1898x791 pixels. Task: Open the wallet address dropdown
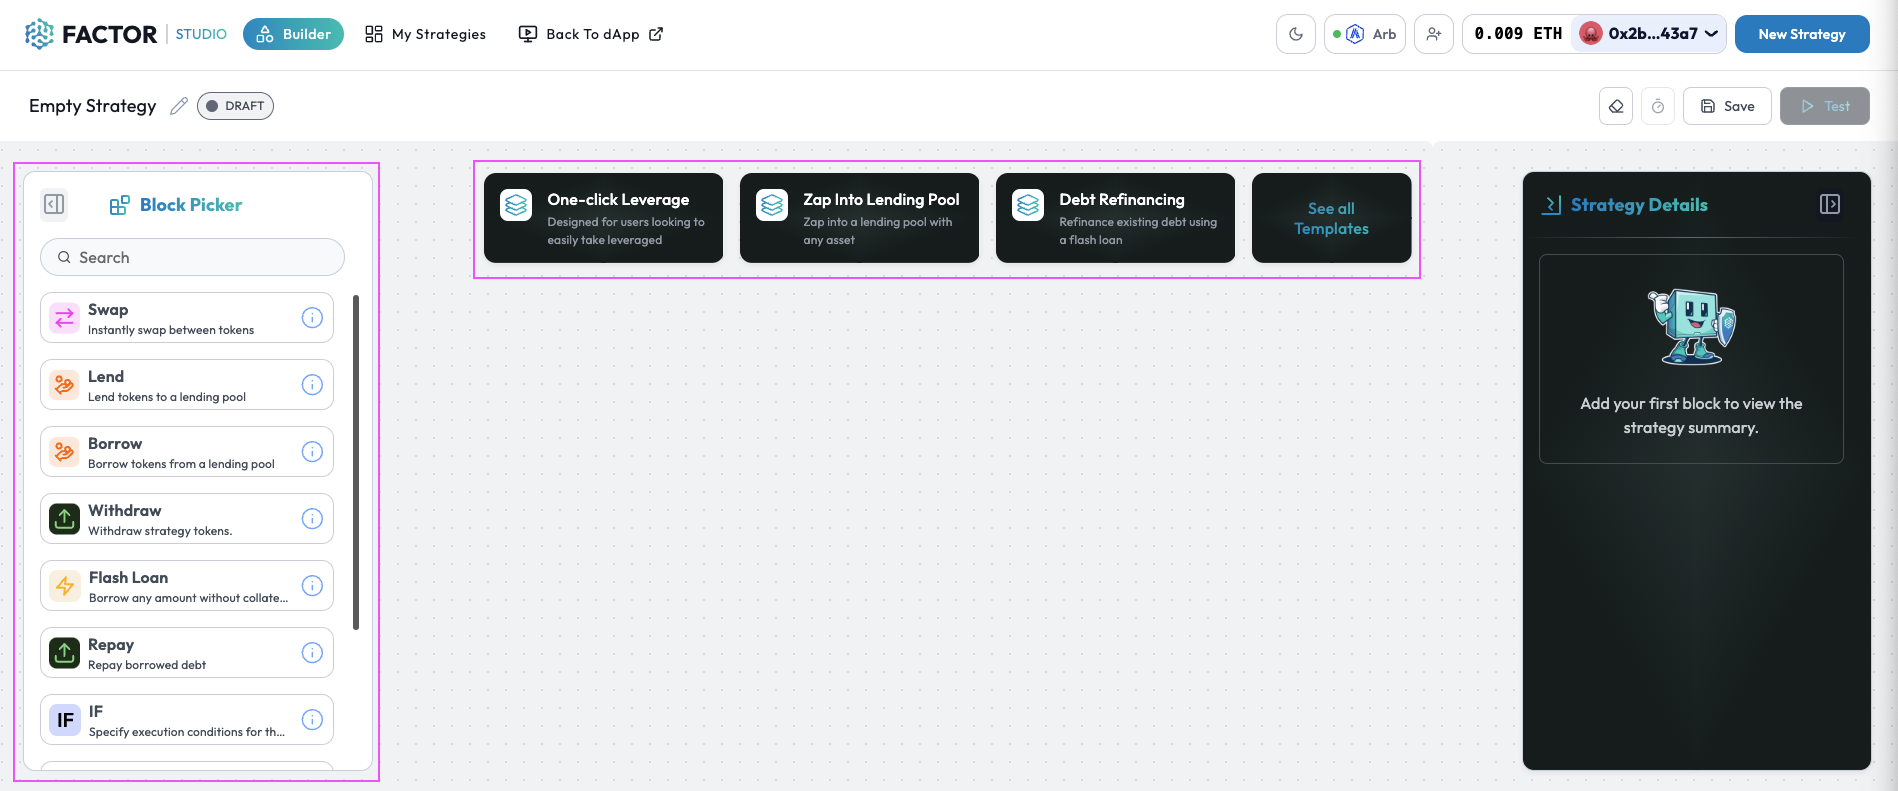point(1650,34)
